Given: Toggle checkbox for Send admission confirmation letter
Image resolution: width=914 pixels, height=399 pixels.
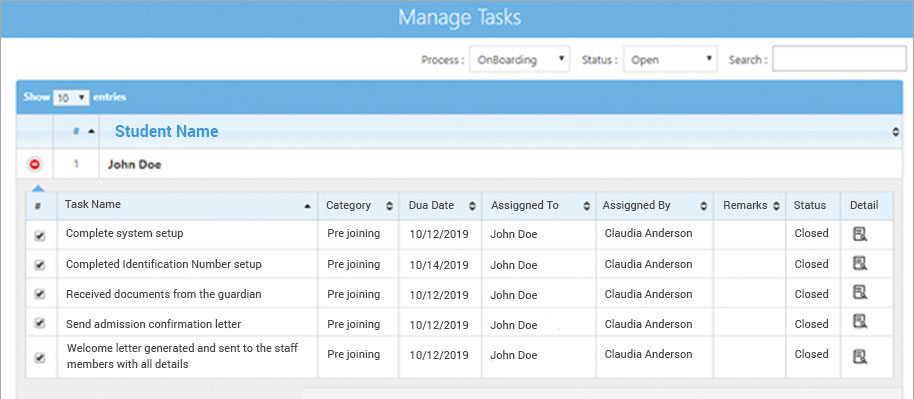Looking at the screenshot, I should [40, 323].
